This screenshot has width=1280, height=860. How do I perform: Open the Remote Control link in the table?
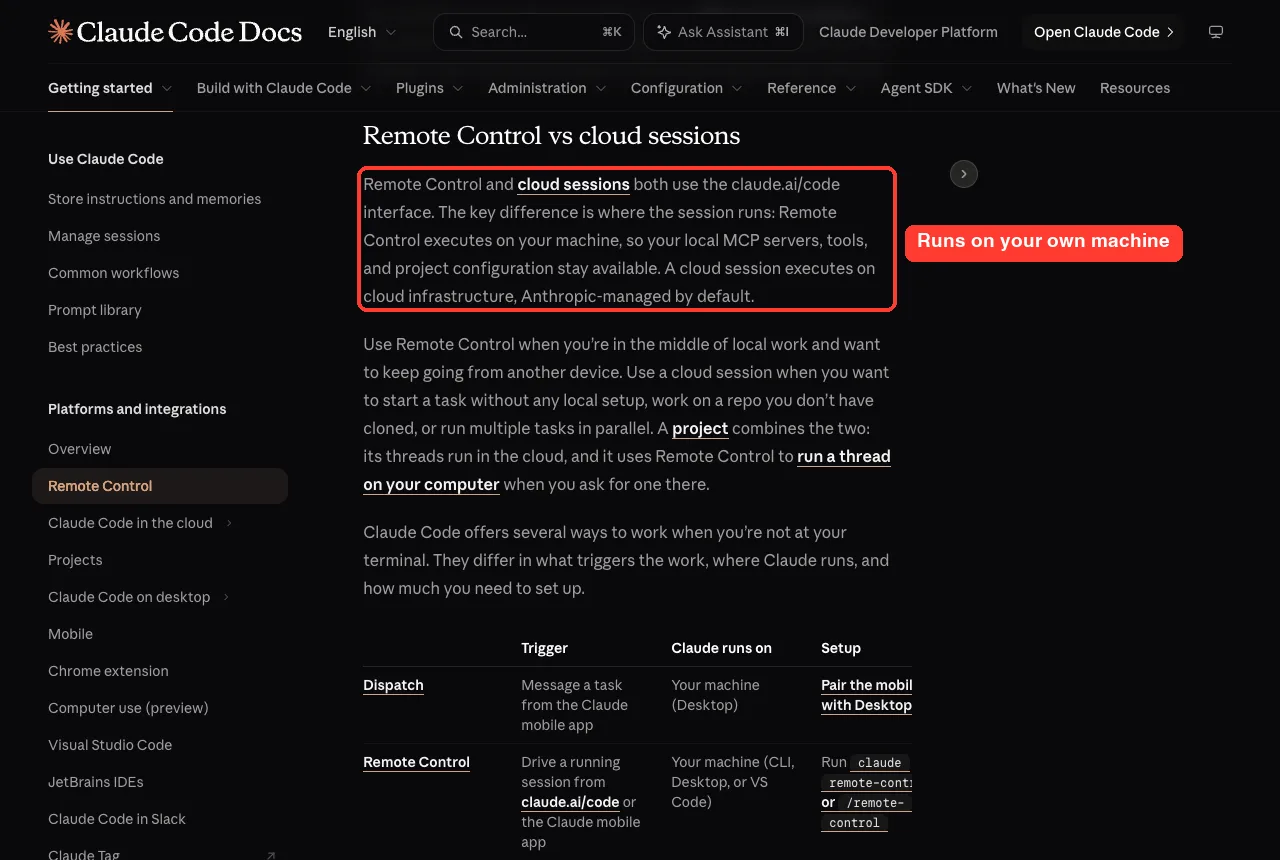click(416, 762)
